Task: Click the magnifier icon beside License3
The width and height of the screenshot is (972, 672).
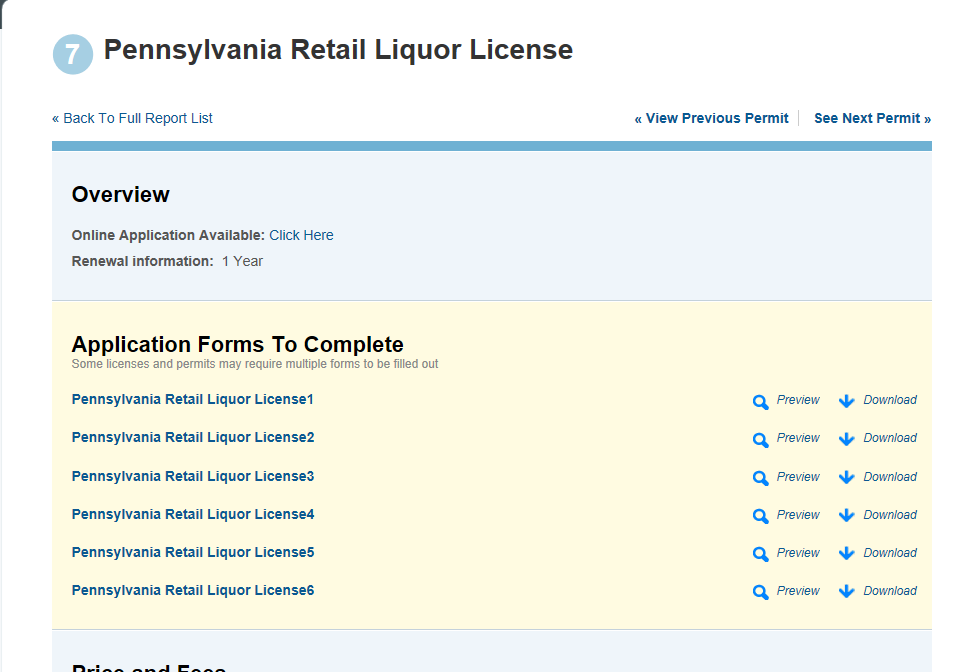Action: coord(760,478)
